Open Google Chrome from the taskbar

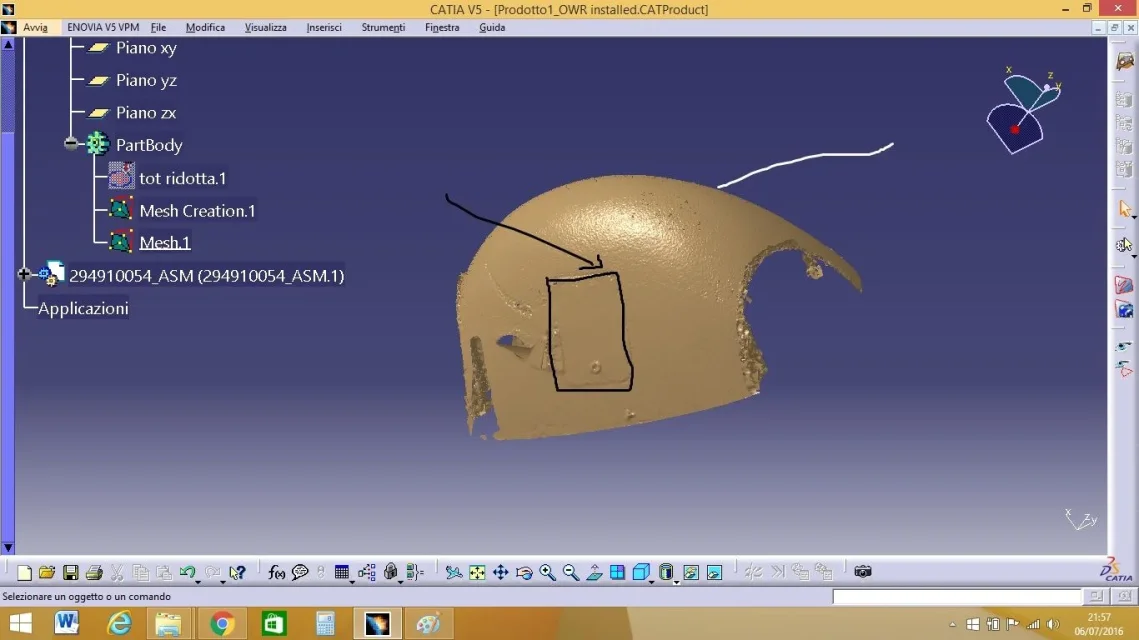pos(222,623)
